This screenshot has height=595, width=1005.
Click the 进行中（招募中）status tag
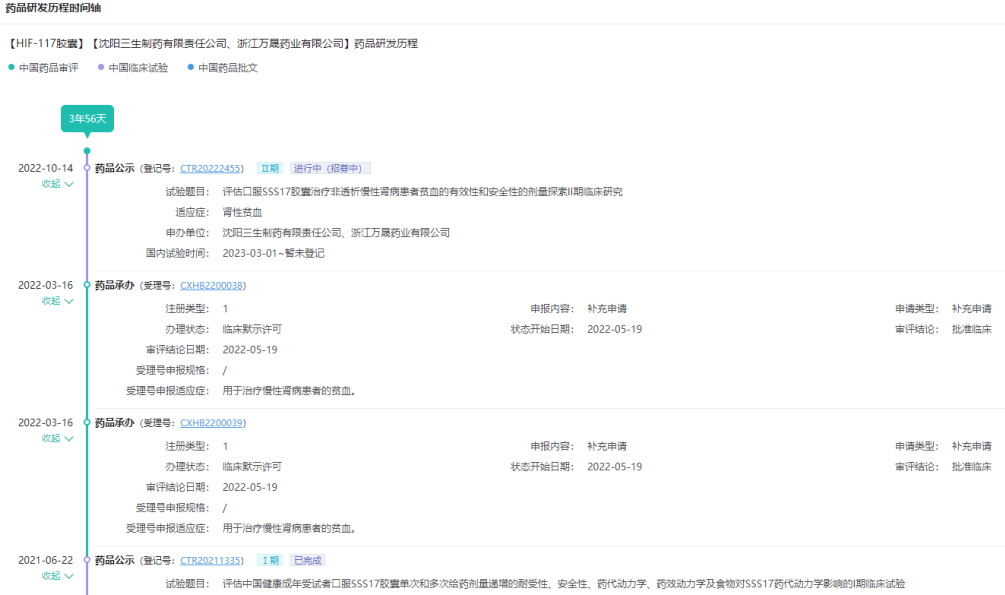[330, 168]
